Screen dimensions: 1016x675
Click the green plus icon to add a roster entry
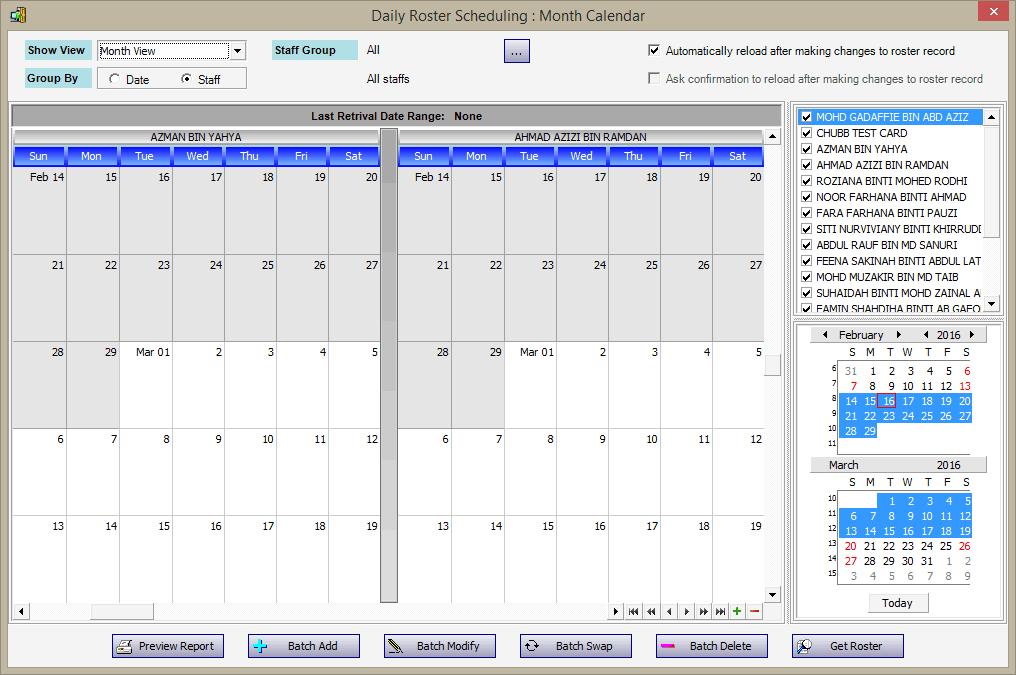click(738, 611)
